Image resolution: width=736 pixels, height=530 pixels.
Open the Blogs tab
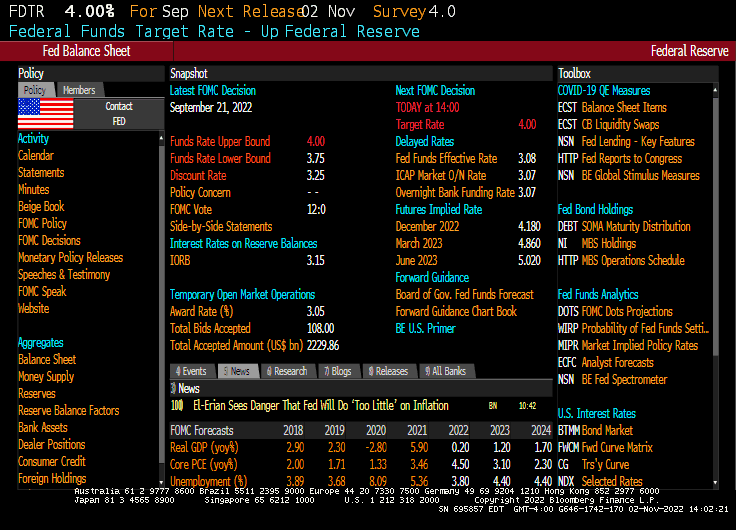click(x=338, y=371)
